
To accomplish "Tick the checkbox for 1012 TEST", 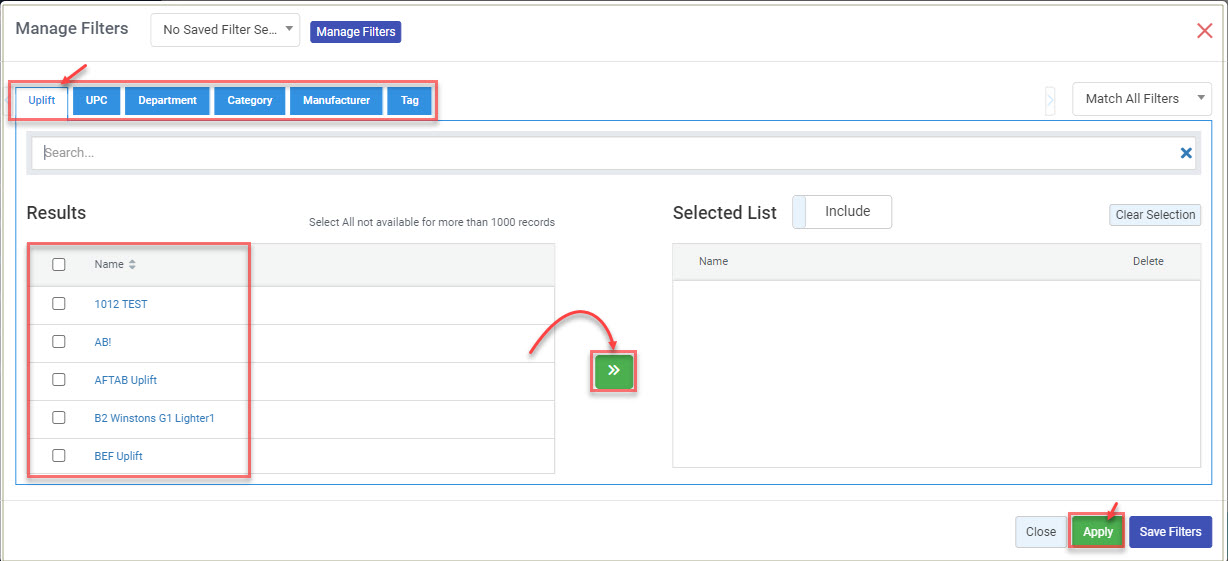I will point(59,304).
